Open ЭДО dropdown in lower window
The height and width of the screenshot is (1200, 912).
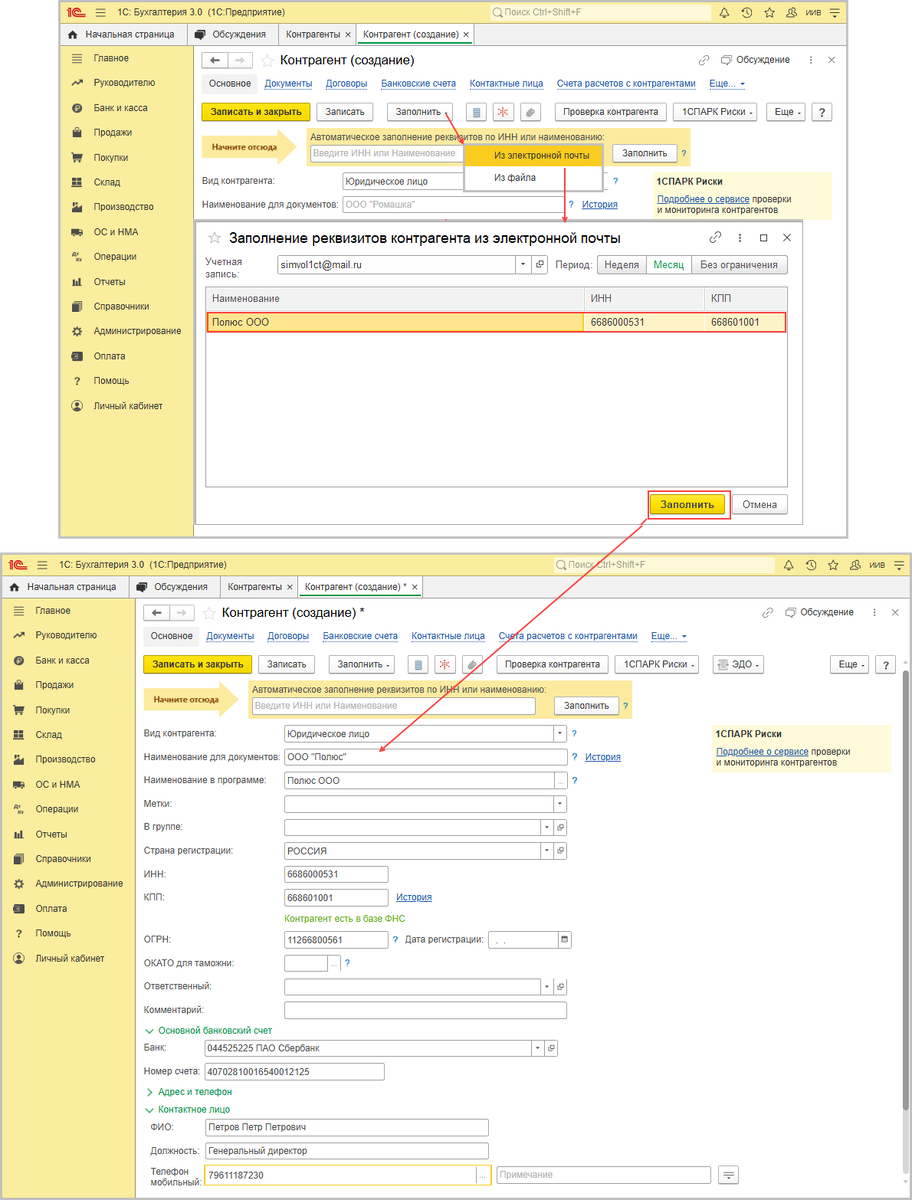click(x=739, y=664)
